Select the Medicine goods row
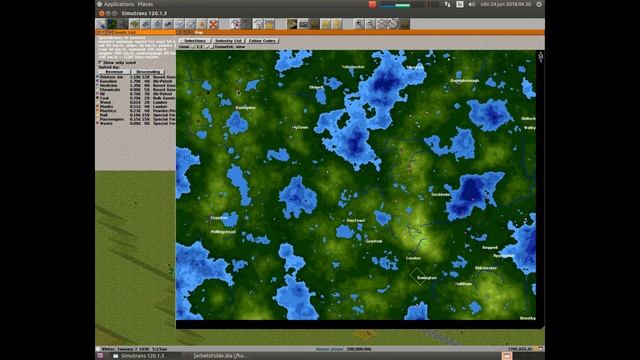640x360 pixels. click(x=136, y=85)
